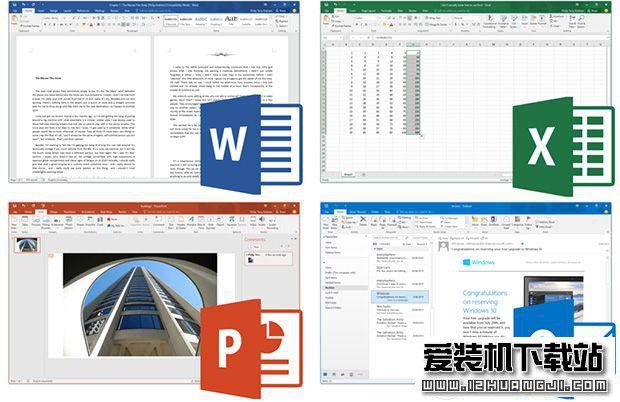Click Screen Recording in PowerPoint
This screenshot has height=402, width=620.
(x=272, y=223)
